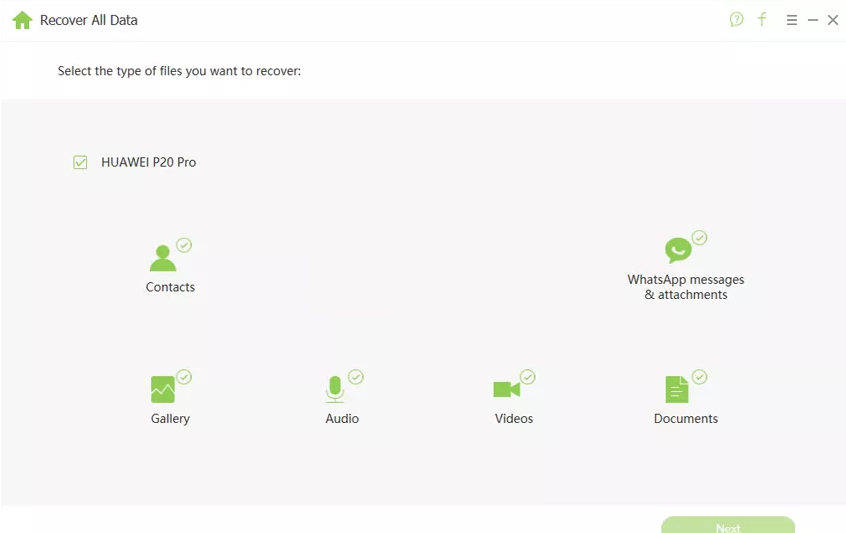The image size is (846, 533).
Task: Toggle the Contacts checkmark
Action: [x=184, y=245]
